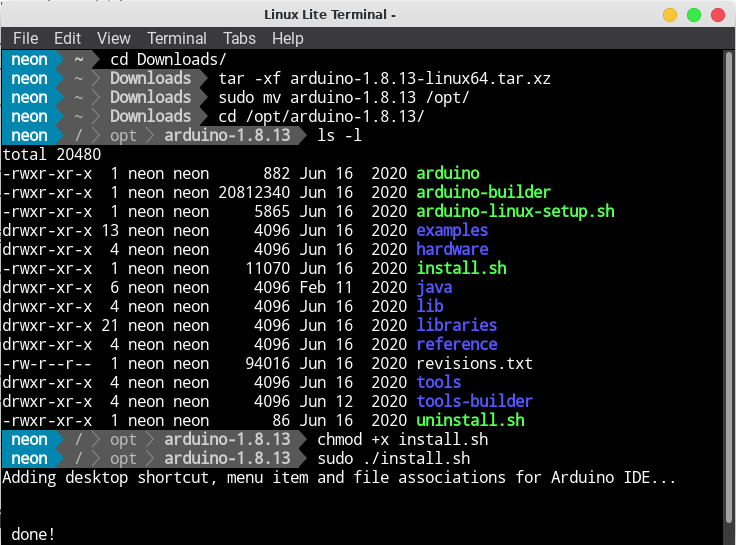
Task: Click the 'arduino-builder' file name
Action: (483, 192)
